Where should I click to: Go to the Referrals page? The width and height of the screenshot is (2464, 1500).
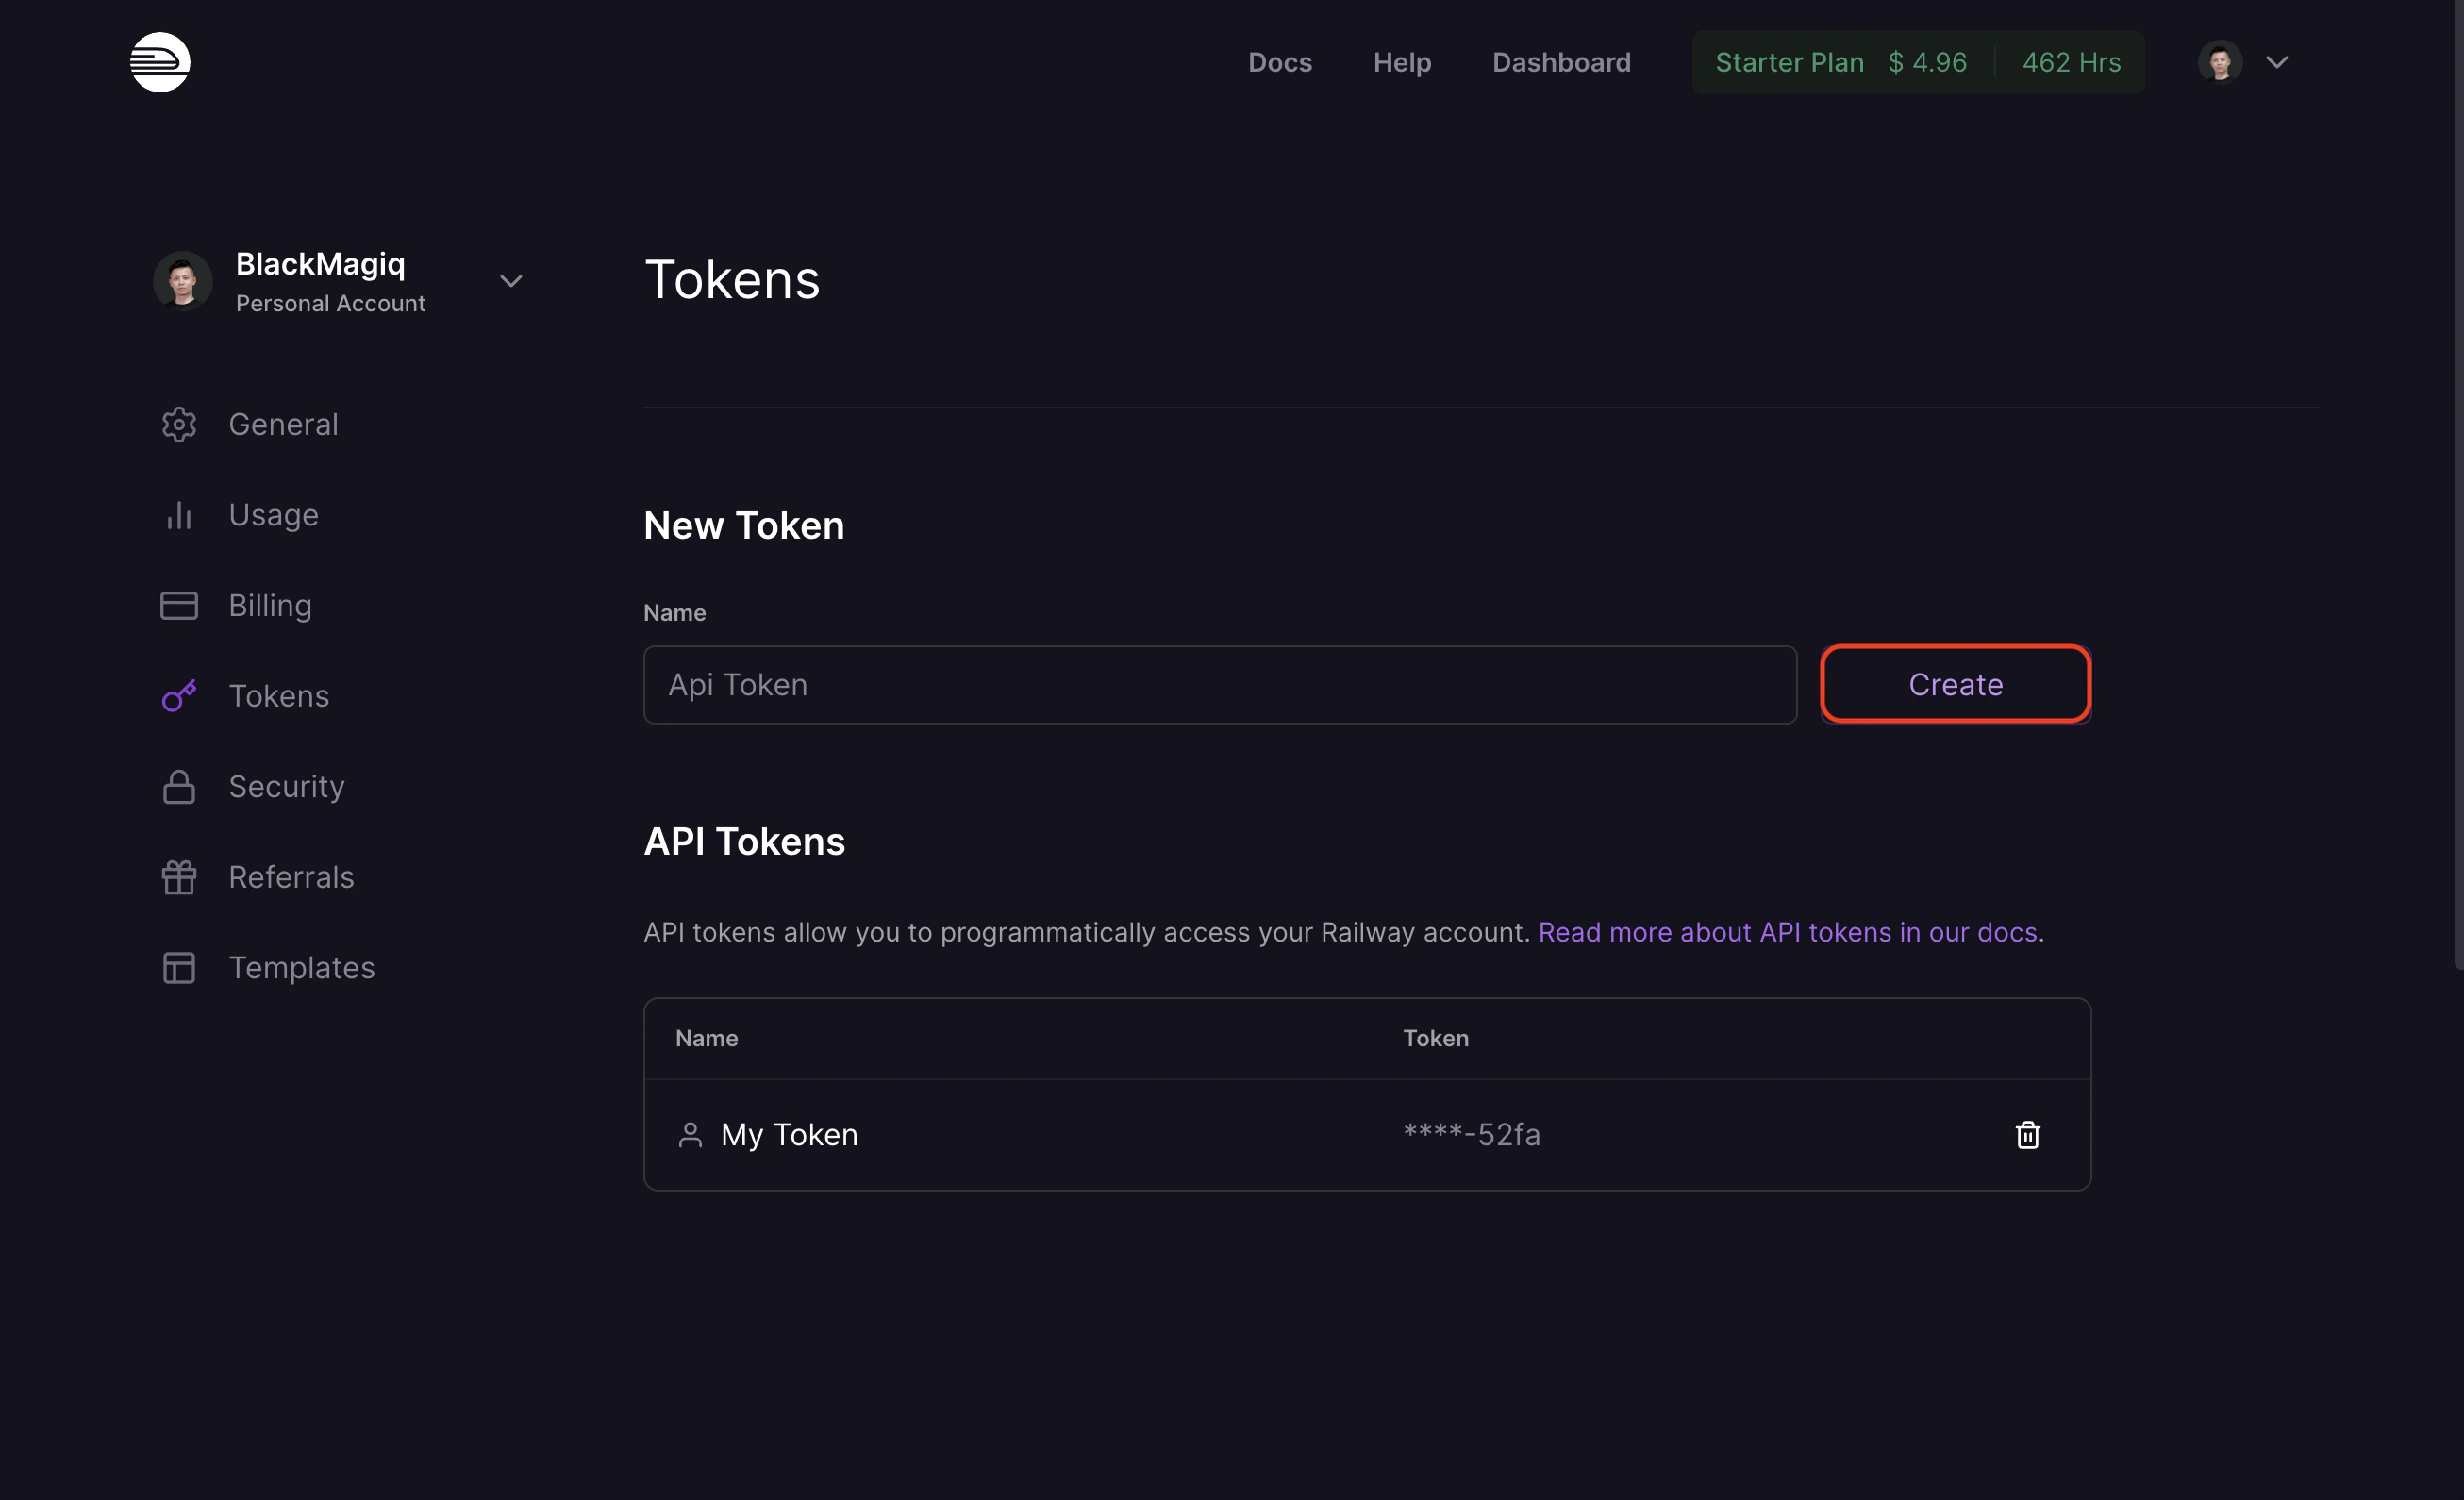tap(291, 877)
